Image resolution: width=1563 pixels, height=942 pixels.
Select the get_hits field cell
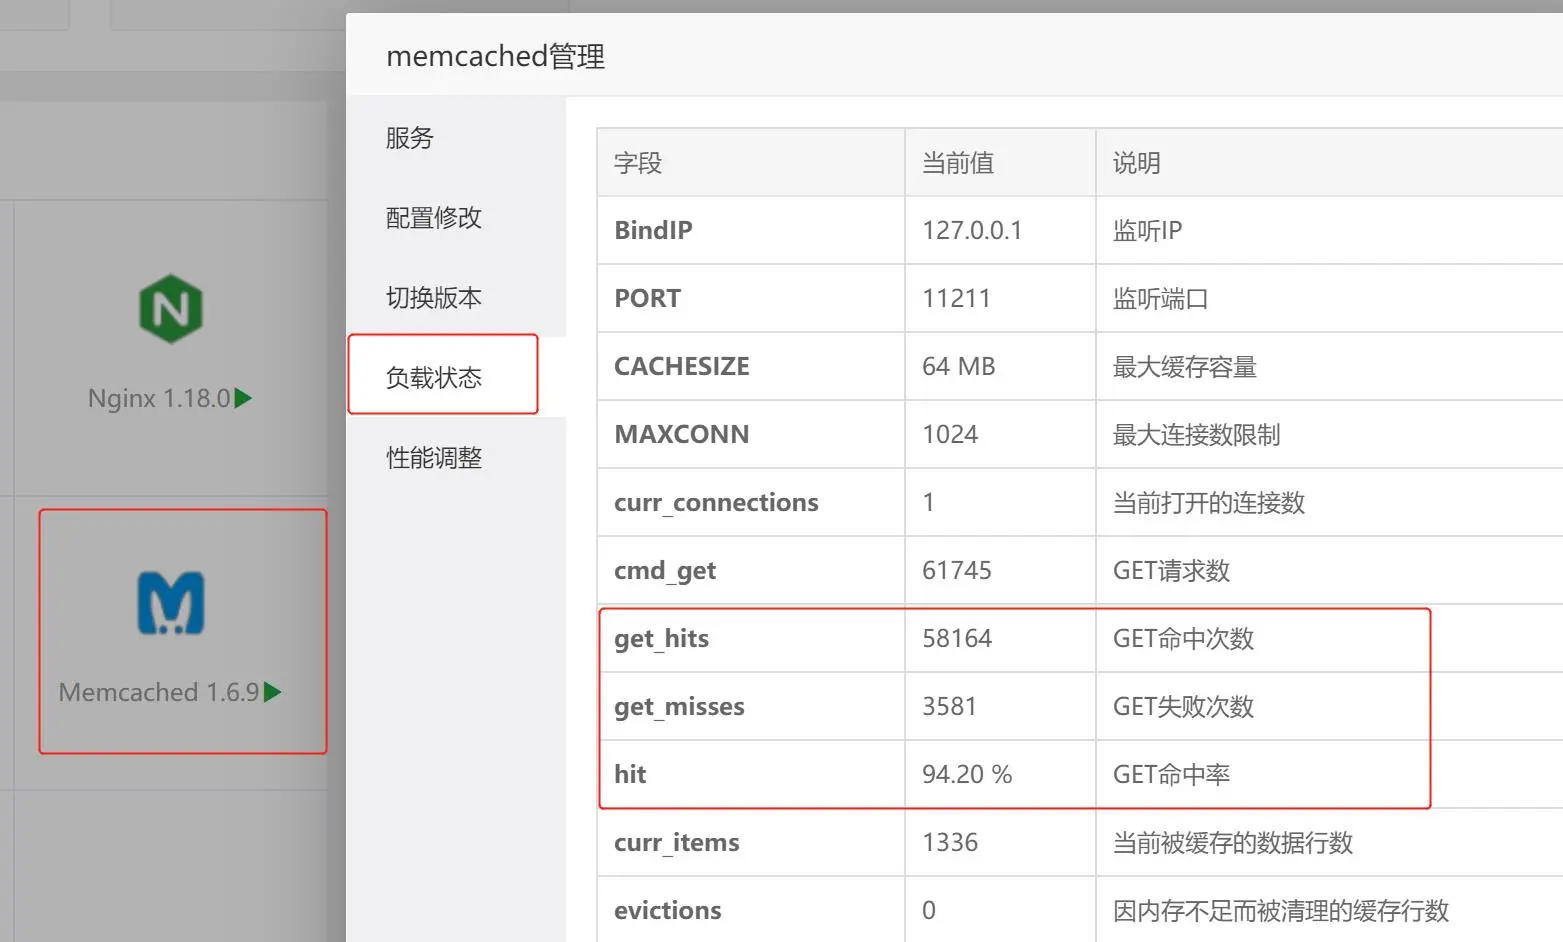(x=751, y=638)
